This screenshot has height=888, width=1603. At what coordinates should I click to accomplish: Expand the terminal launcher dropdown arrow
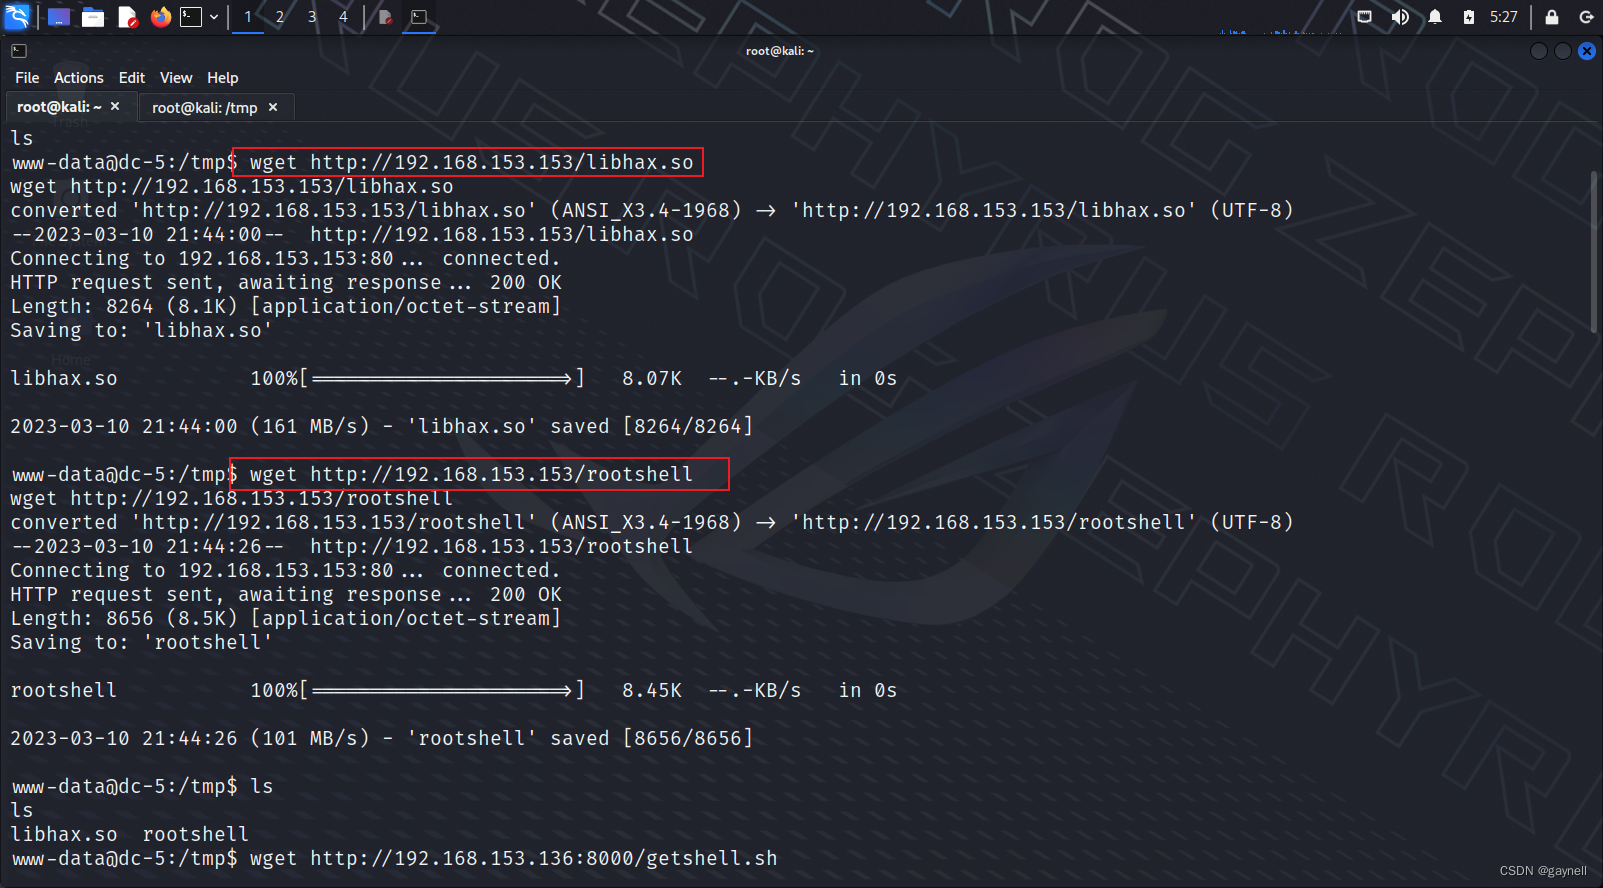(x=214, y=17)
